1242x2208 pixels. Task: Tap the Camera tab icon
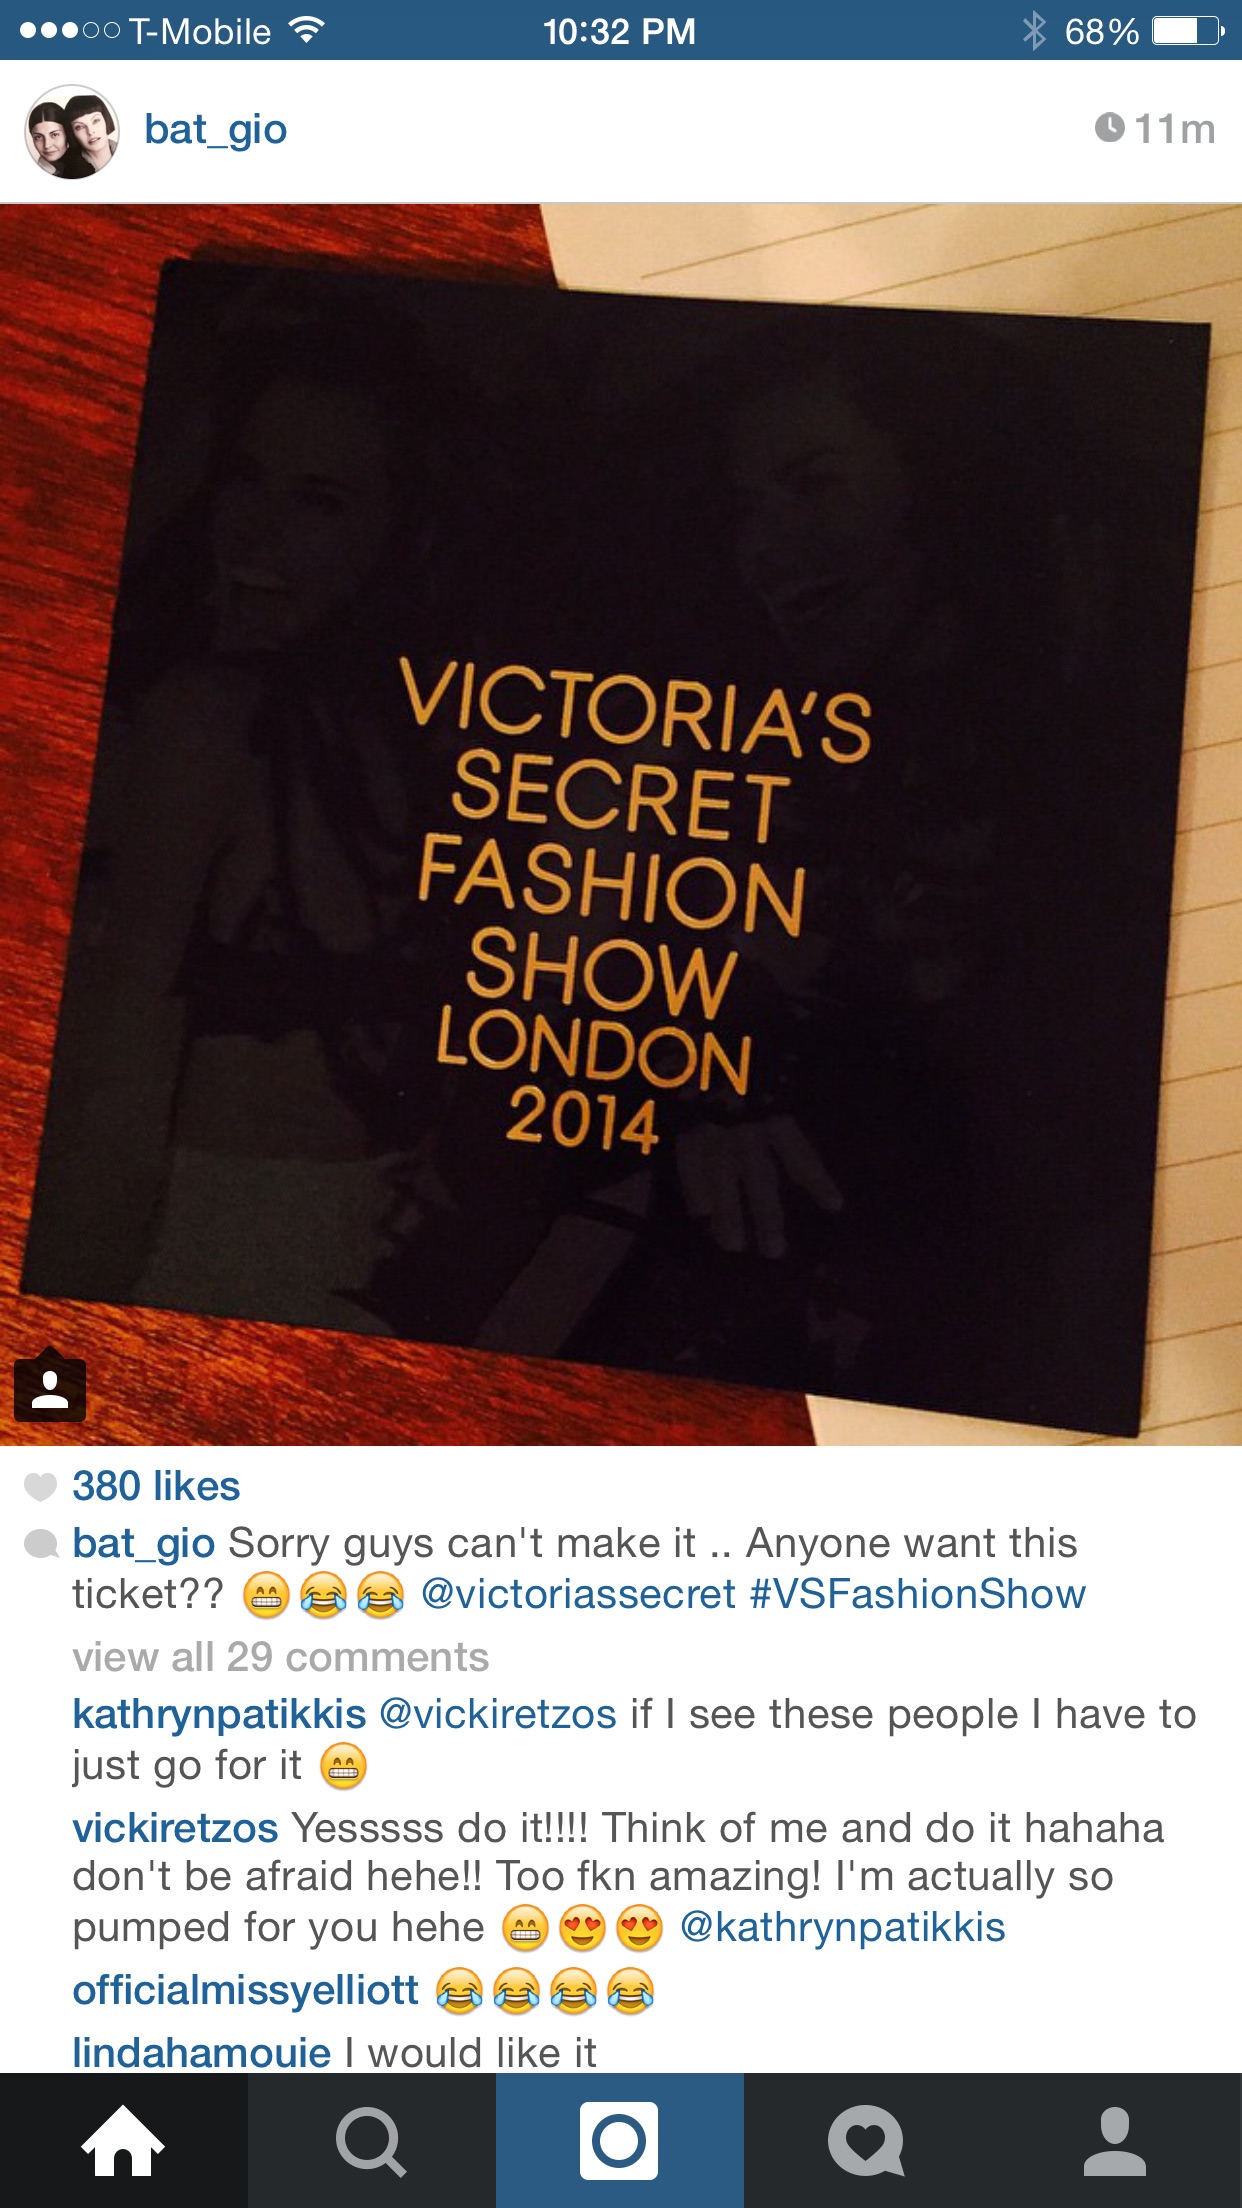point(619,2140)
